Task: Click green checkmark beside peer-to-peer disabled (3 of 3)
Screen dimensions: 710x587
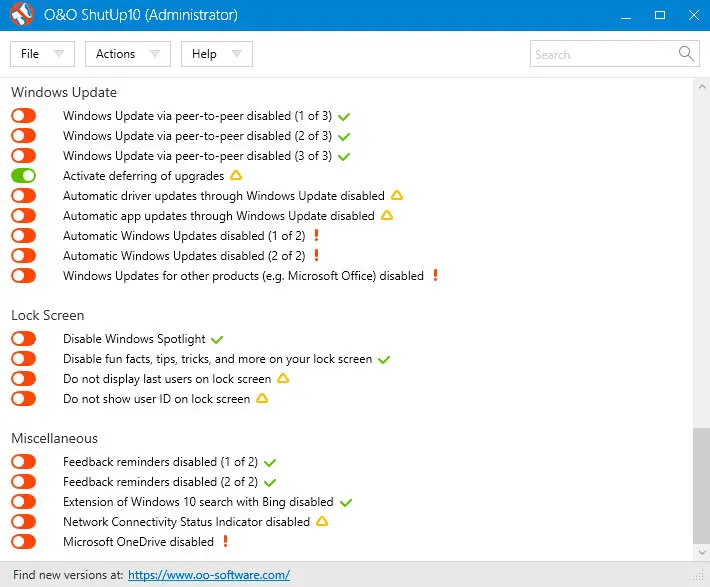Action: pos(344,157)
